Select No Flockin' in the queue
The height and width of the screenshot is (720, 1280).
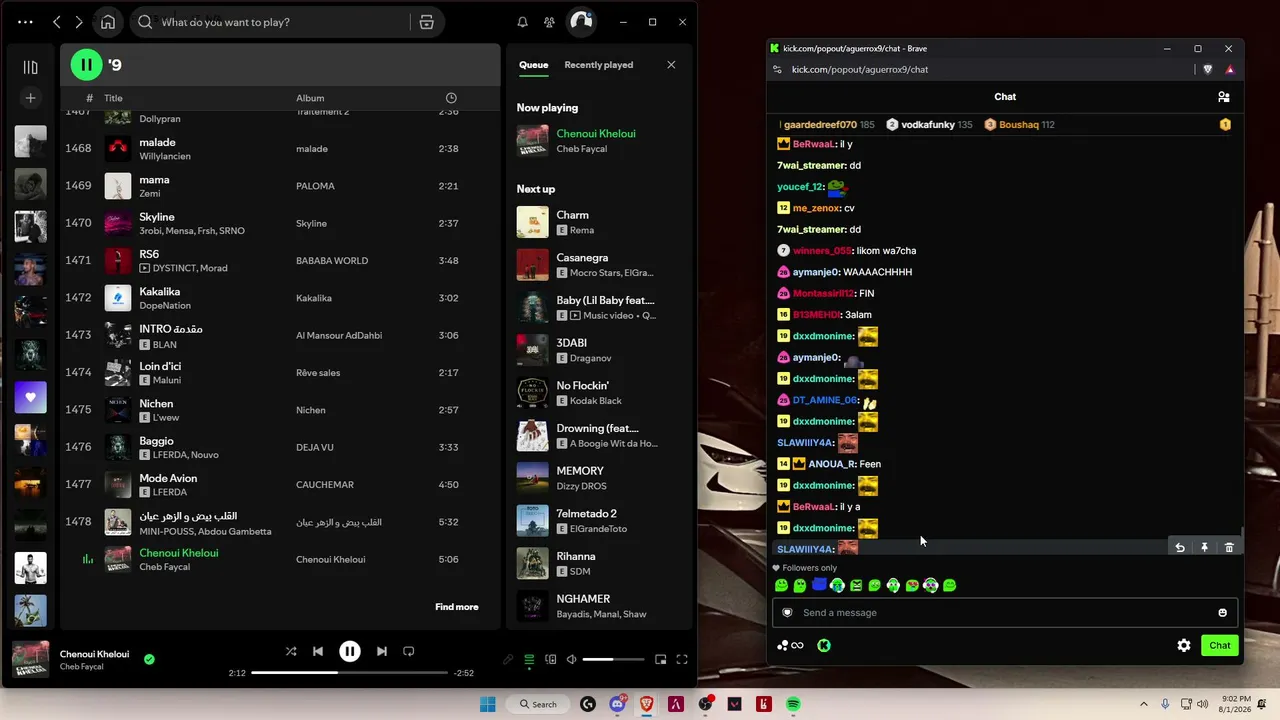(x=598, y=393)
